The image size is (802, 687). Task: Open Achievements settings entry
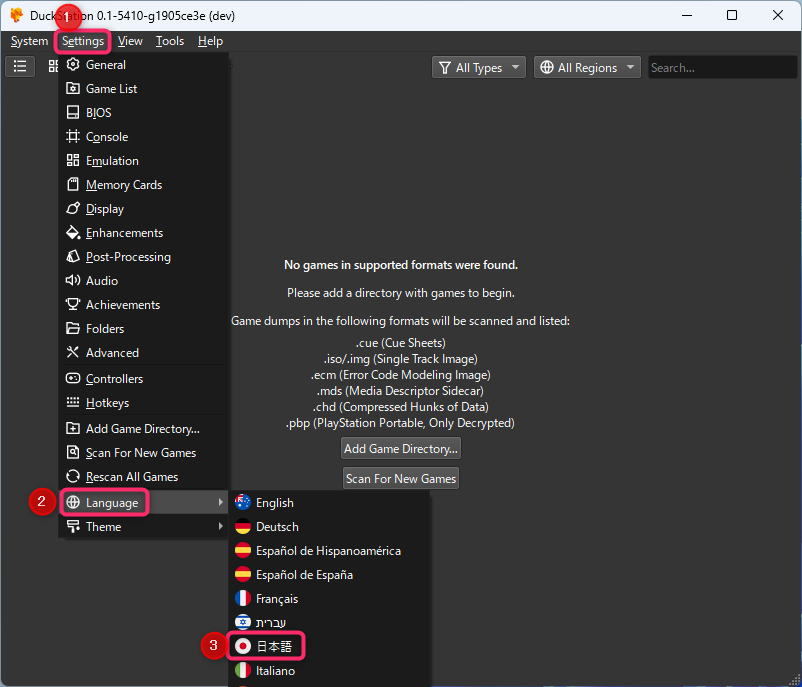pyautogui.click(x=144, y=305)
